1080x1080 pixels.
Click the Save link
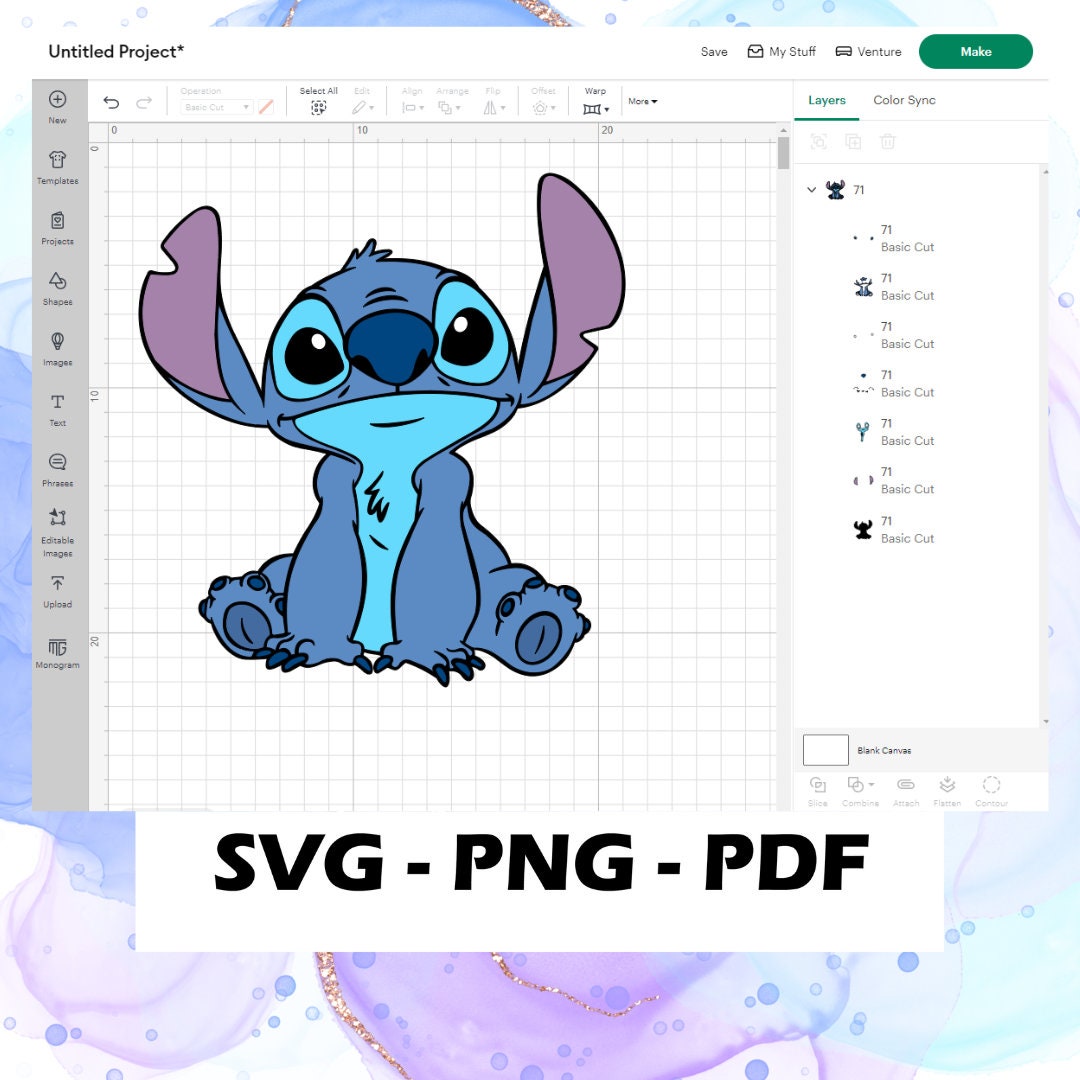[713, 51]
